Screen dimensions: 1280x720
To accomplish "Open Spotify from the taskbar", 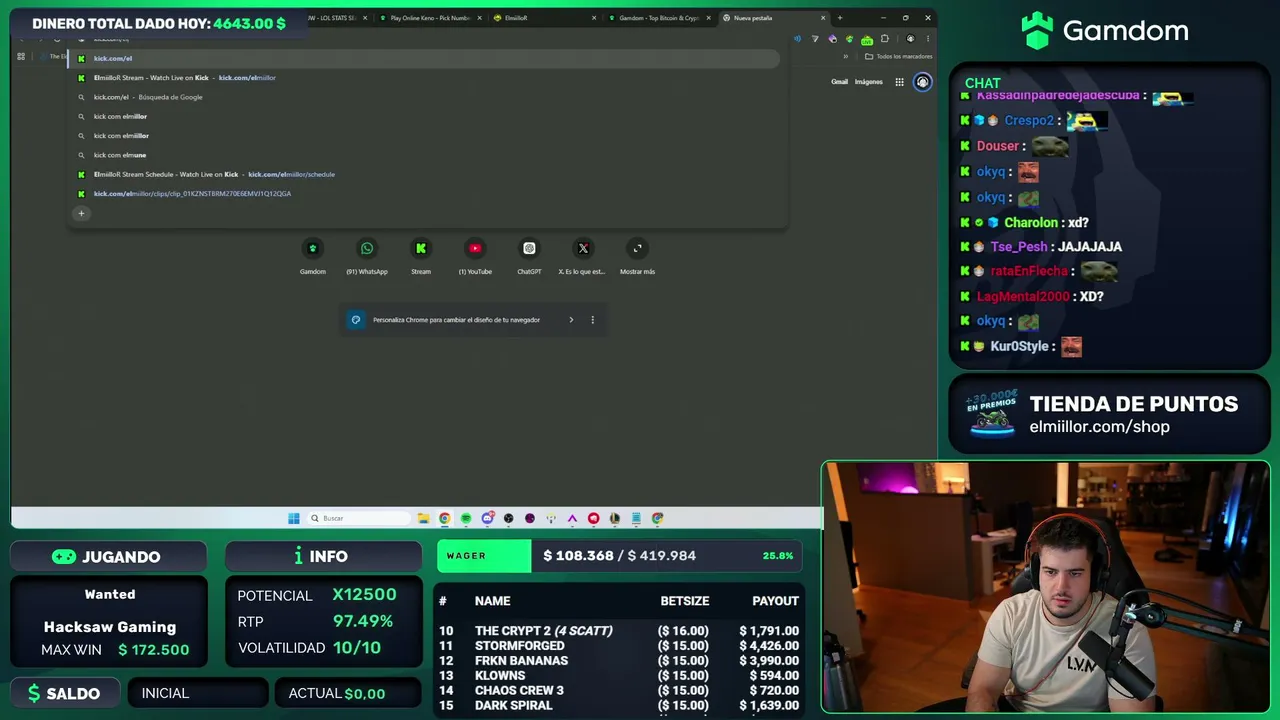I will coord(466,518).
